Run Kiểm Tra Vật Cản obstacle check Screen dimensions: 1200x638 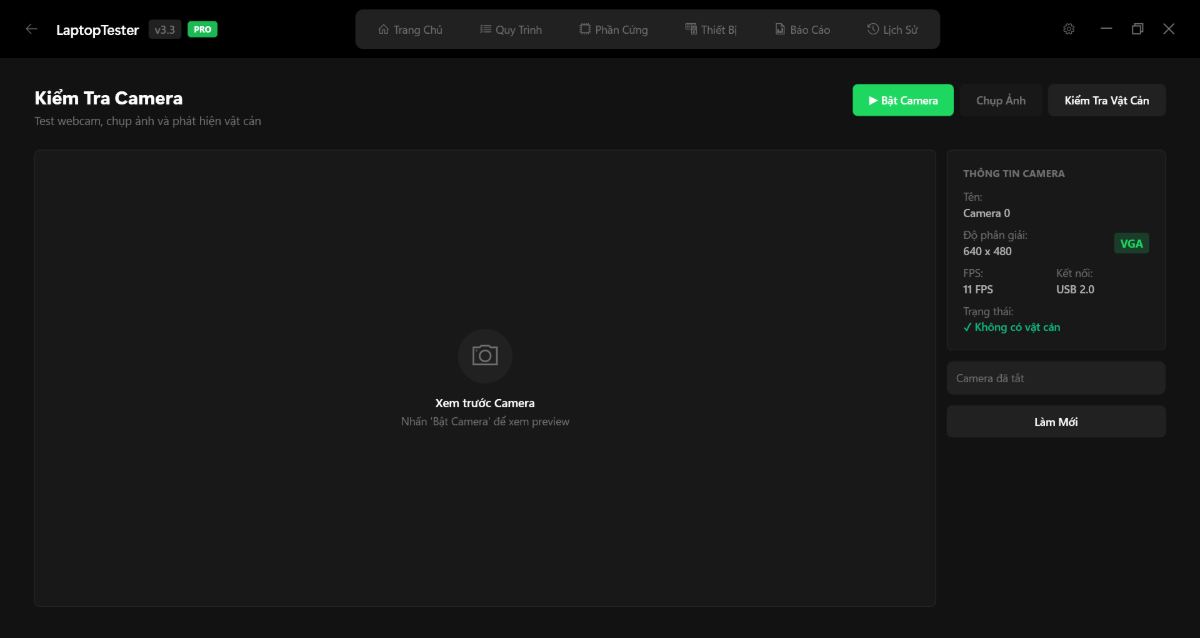[1106, 100]
